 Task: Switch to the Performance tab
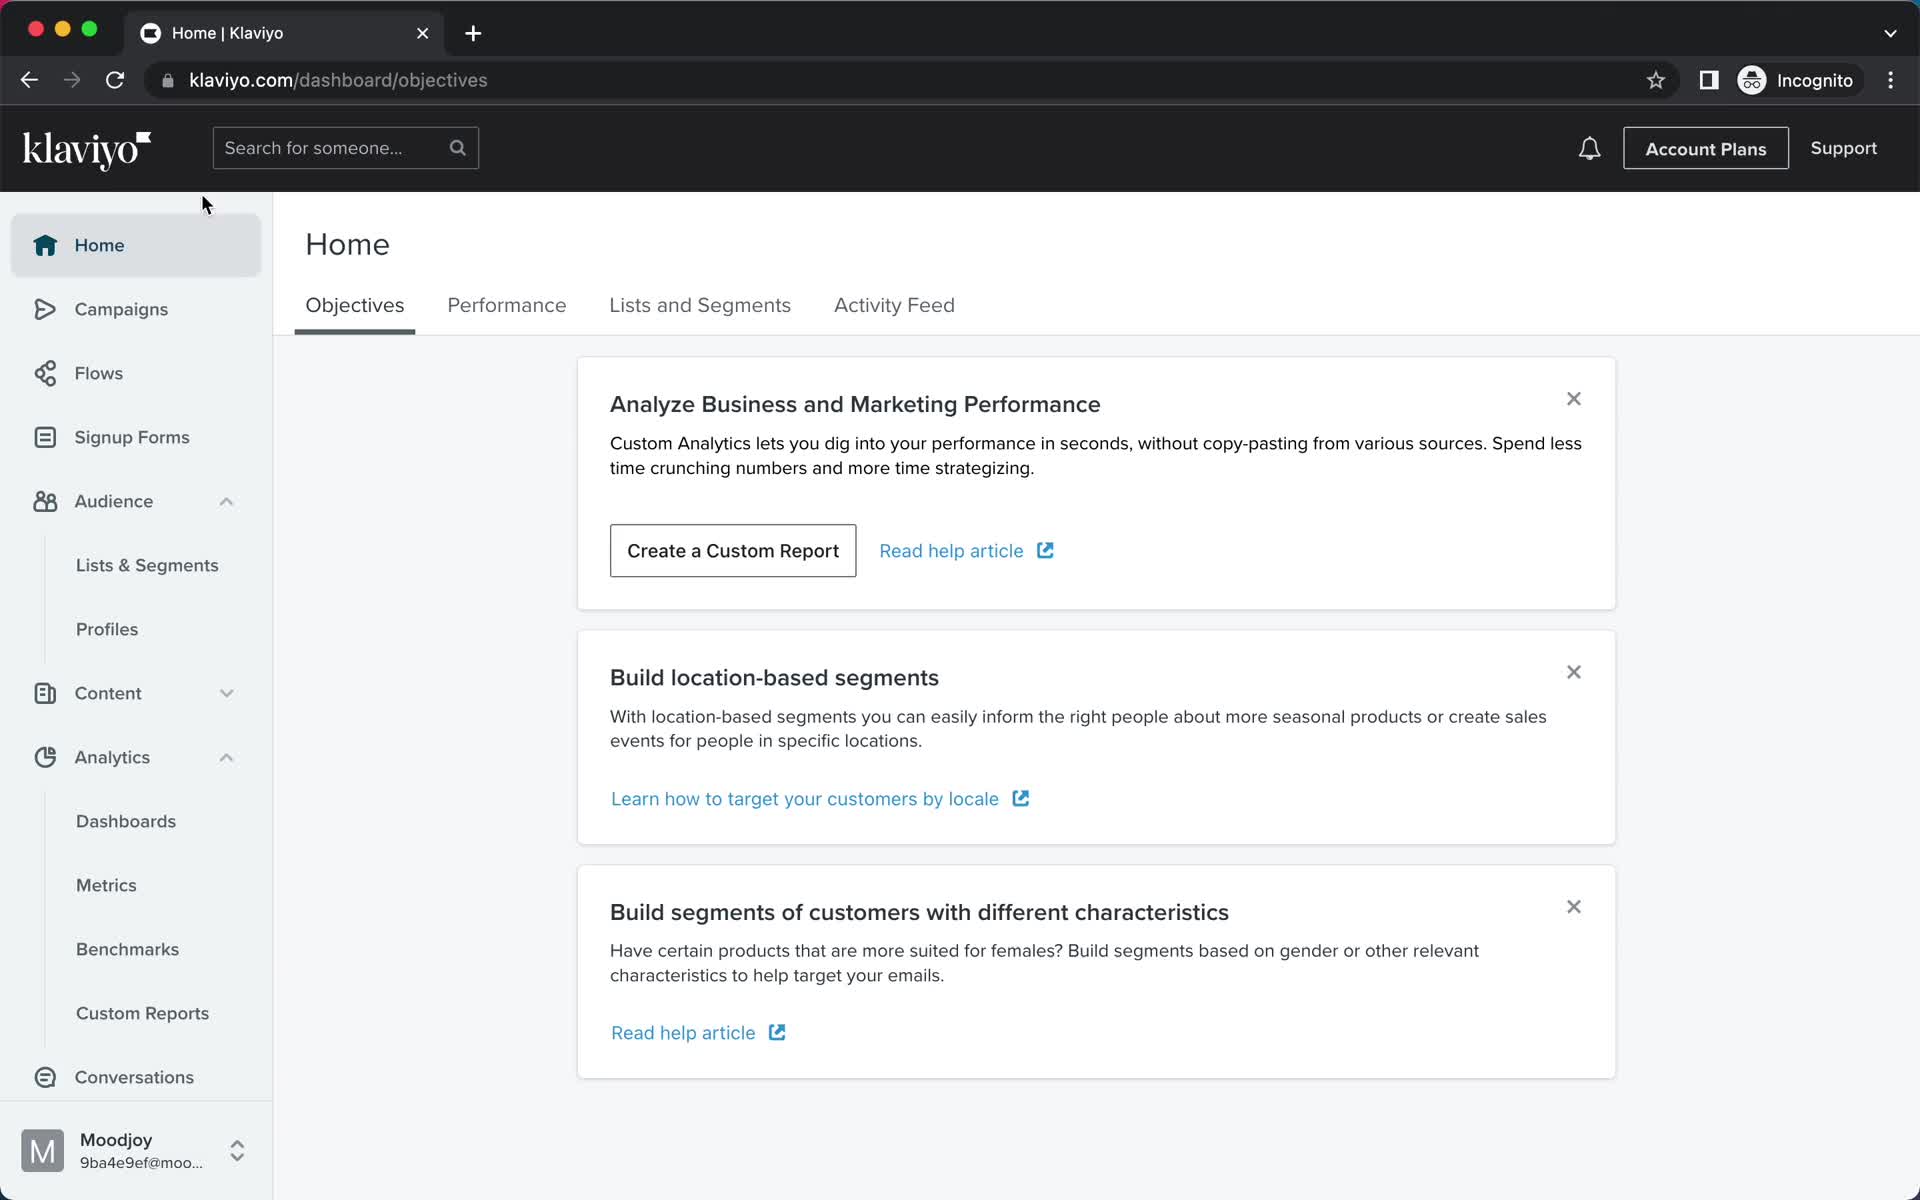click(507, 305)
